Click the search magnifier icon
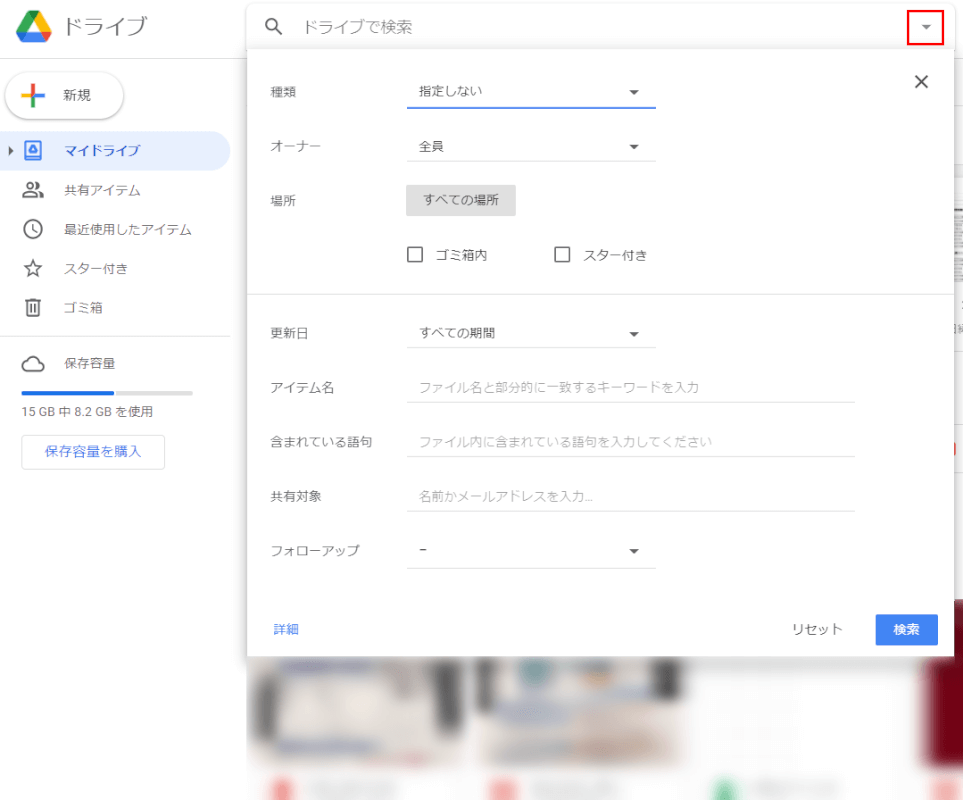Image resolution: width=963 pixels, height=800 pixels. [274, 27]
